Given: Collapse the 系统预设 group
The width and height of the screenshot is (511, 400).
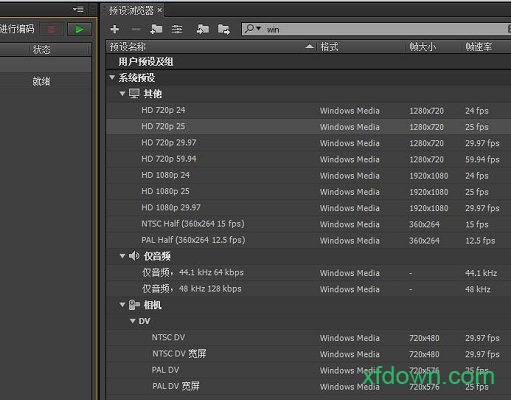Looking at the screenshot, I should [x=112, y=77].
